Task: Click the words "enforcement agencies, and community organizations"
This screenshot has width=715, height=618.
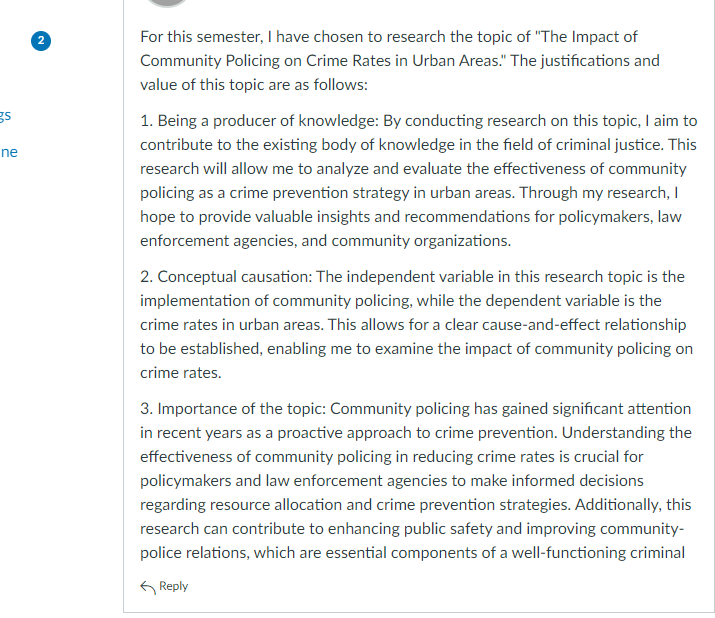Action: 325,241
